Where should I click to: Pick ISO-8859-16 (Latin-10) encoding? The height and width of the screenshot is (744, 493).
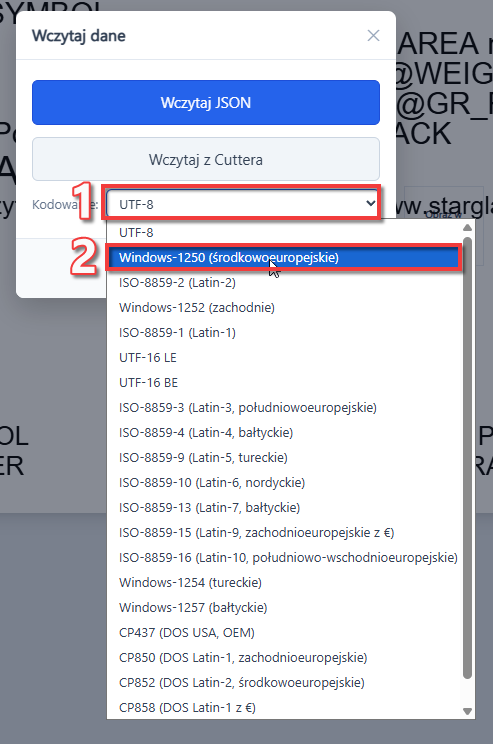pyautogui.click(x=285, y=558)
